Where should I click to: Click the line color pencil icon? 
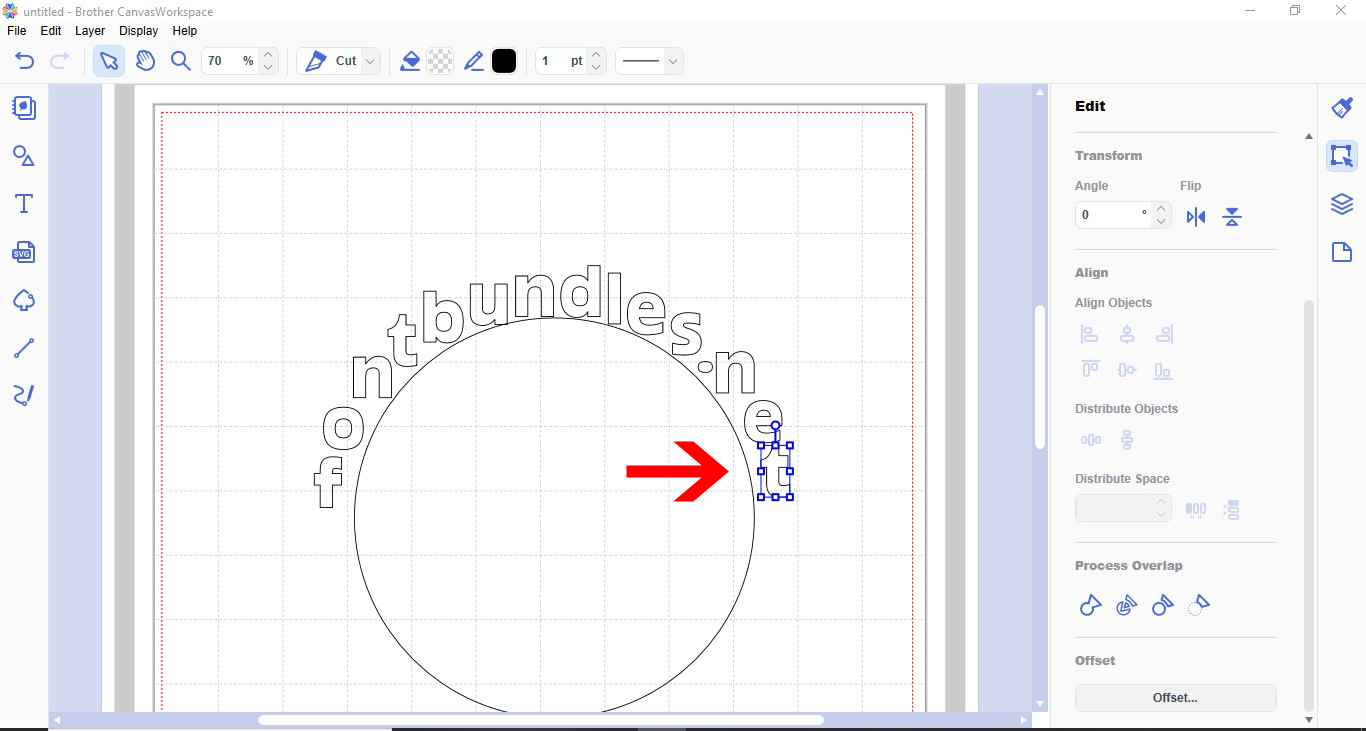(474, 61)
